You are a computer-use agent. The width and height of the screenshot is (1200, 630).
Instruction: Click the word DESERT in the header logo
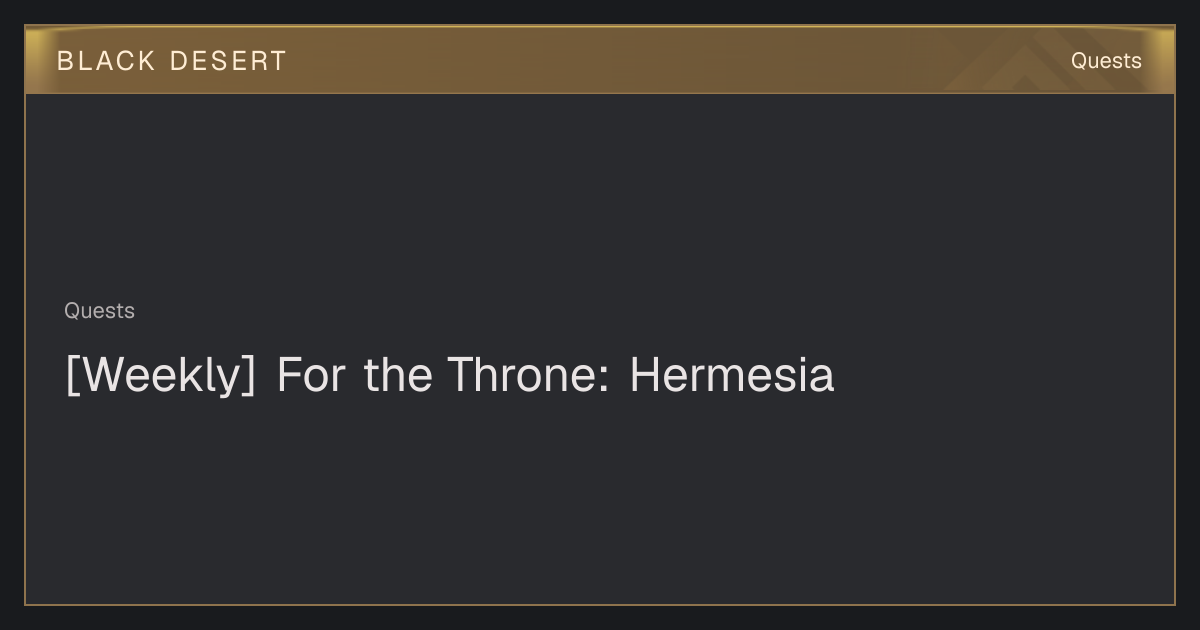228,61
